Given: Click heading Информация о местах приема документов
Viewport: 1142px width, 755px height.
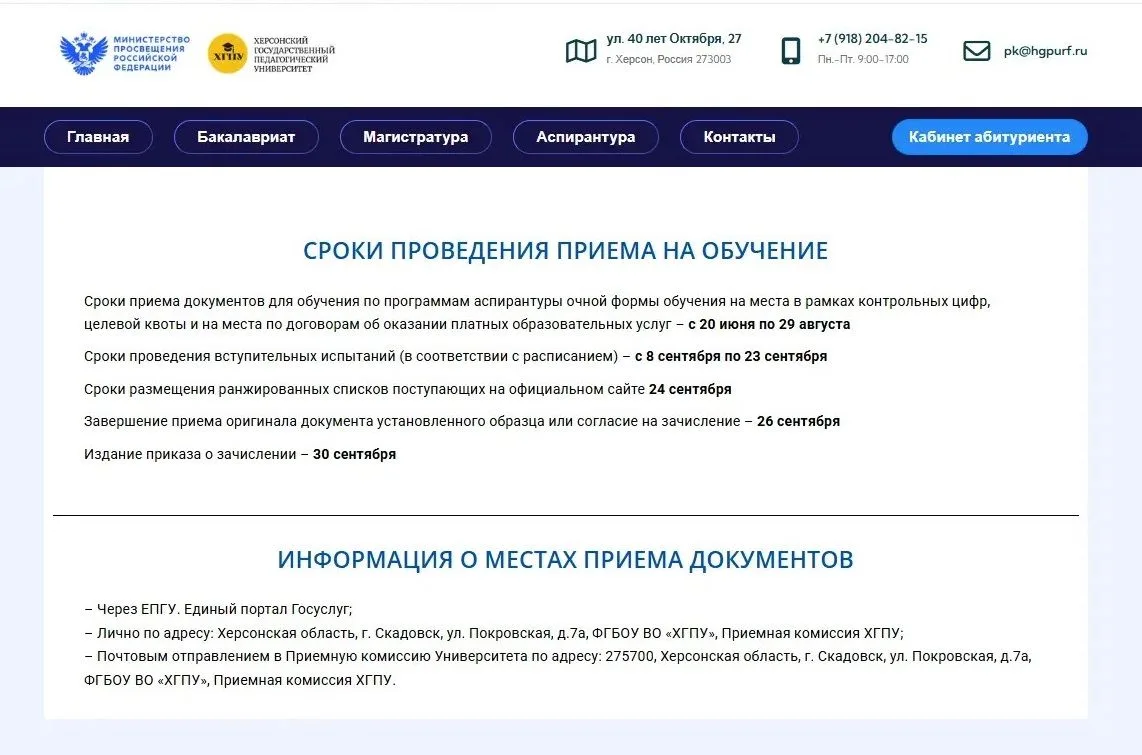Looking at the screenshot, I should pyautogui.click(x=565, y=559).
